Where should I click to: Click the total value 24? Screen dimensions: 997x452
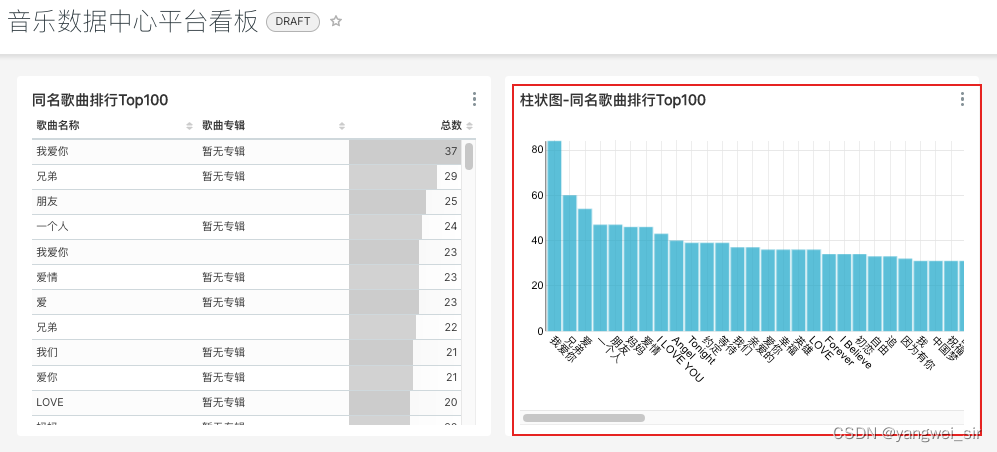coord(451,226)
